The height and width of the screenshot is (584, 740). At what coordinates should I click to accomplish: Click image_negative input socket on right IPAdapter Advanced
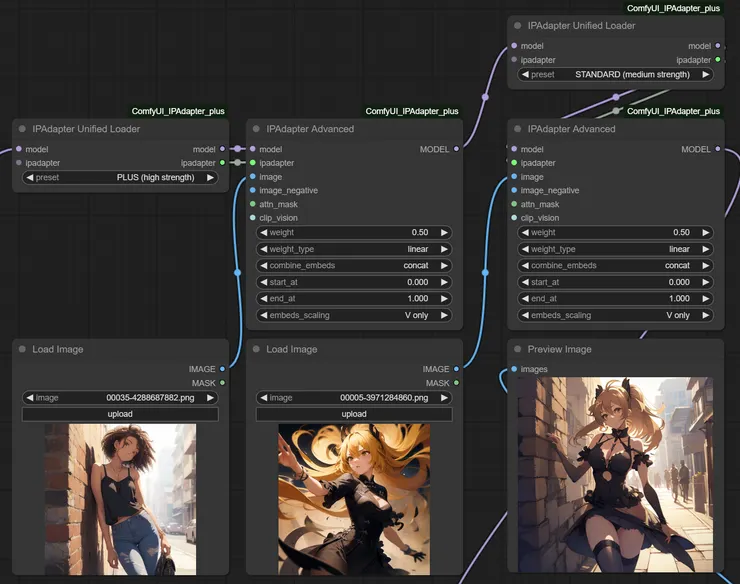(514, 190)
